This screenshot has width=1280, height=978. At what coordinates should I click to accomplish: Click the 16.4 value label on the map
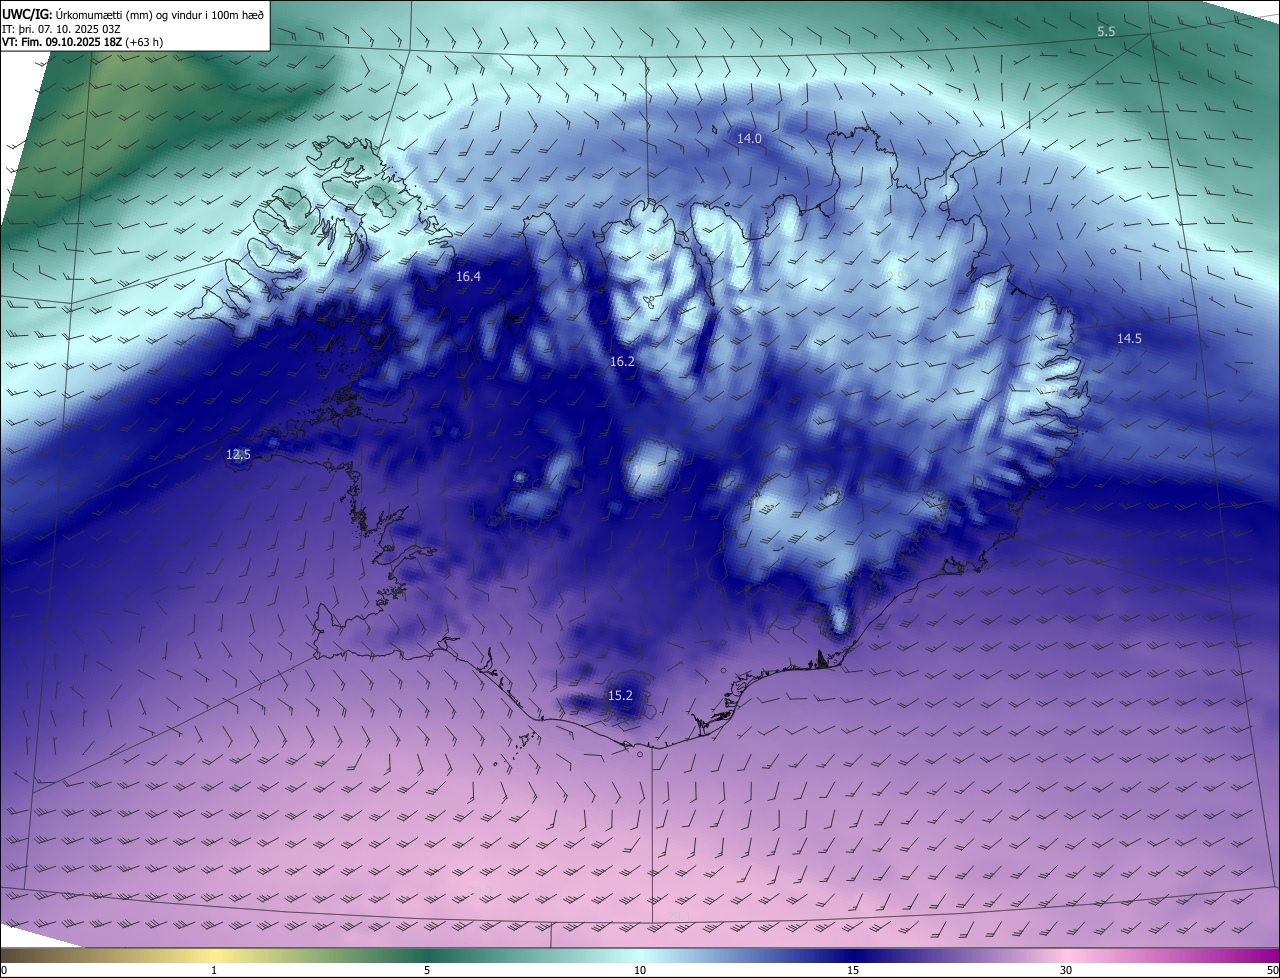[468, 276]
